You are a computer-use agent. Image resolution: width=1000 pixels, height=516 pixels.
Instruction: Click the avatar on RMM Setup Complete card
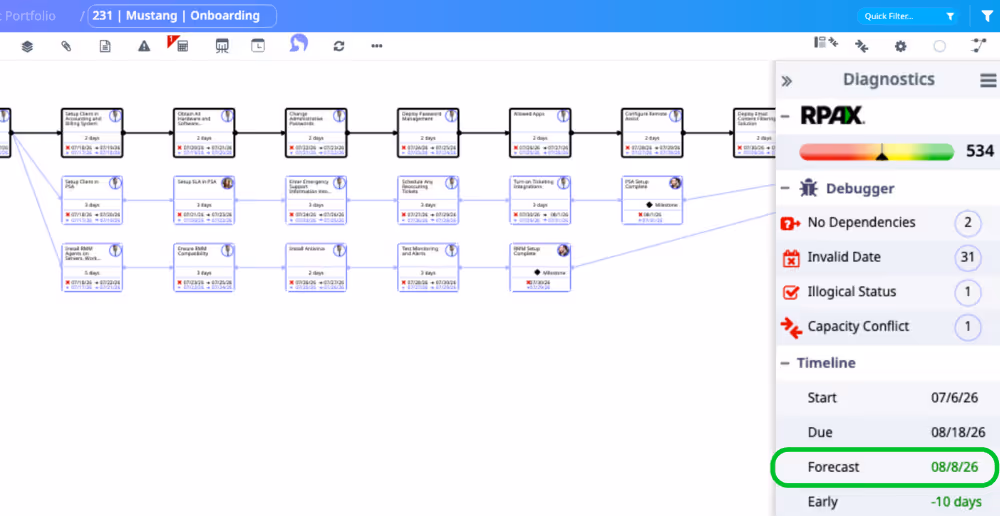pos(563,251)
